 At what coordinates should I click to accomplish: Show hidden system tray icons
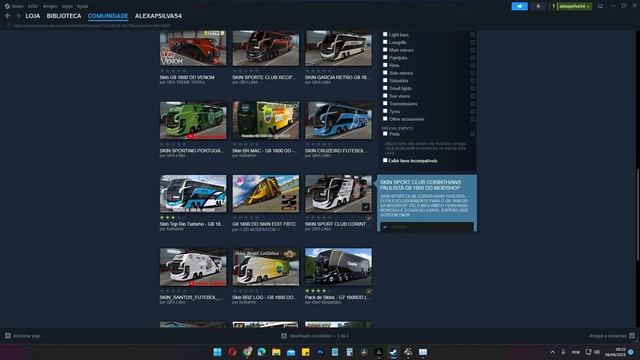pos(553,352)
